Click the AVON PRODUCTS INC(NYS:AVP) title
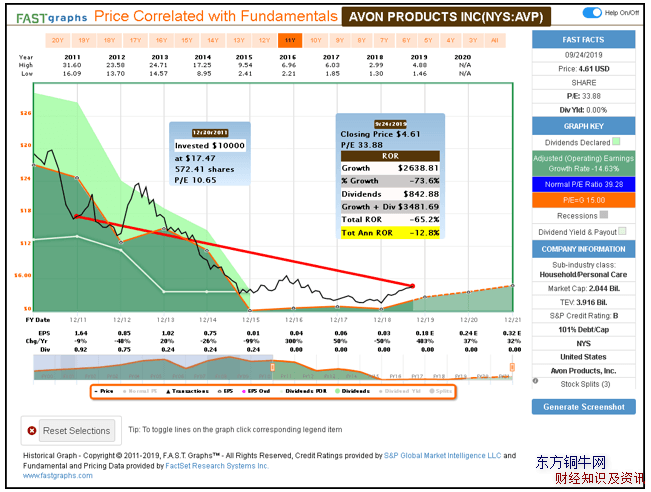651x492 pixels. point(446,17)
